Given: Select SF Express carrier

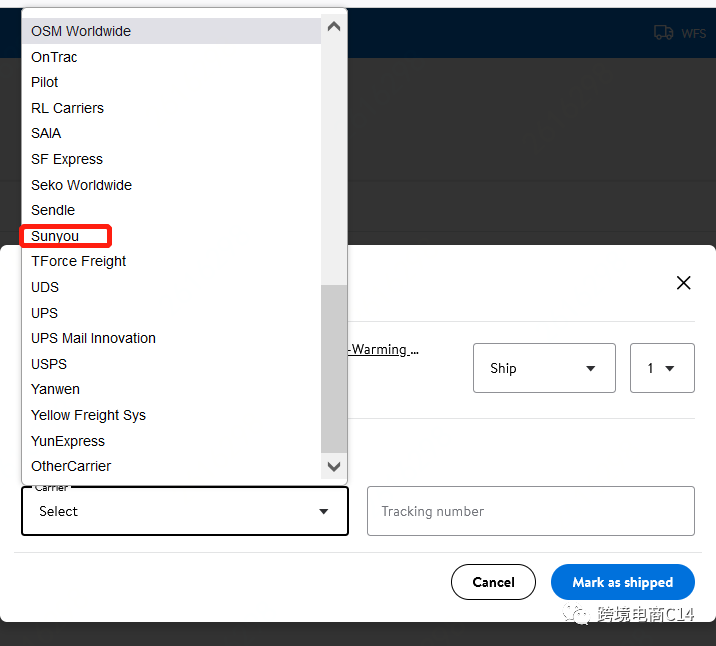Looking at the screenshot, I should tap(171, 159).
